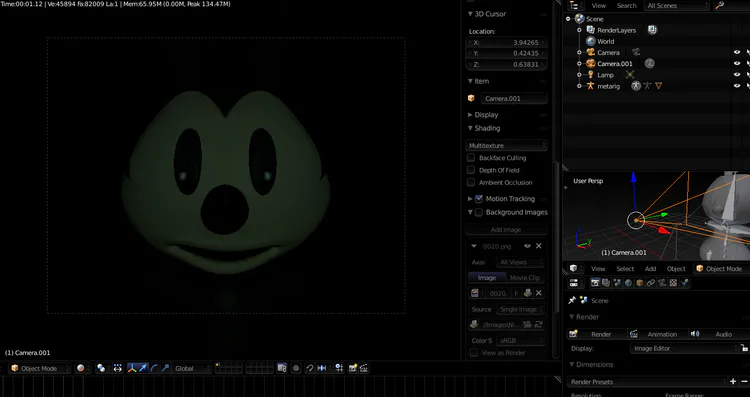Reload the background image file
This screenshot has width=750, height=397.
click(539, 324)
